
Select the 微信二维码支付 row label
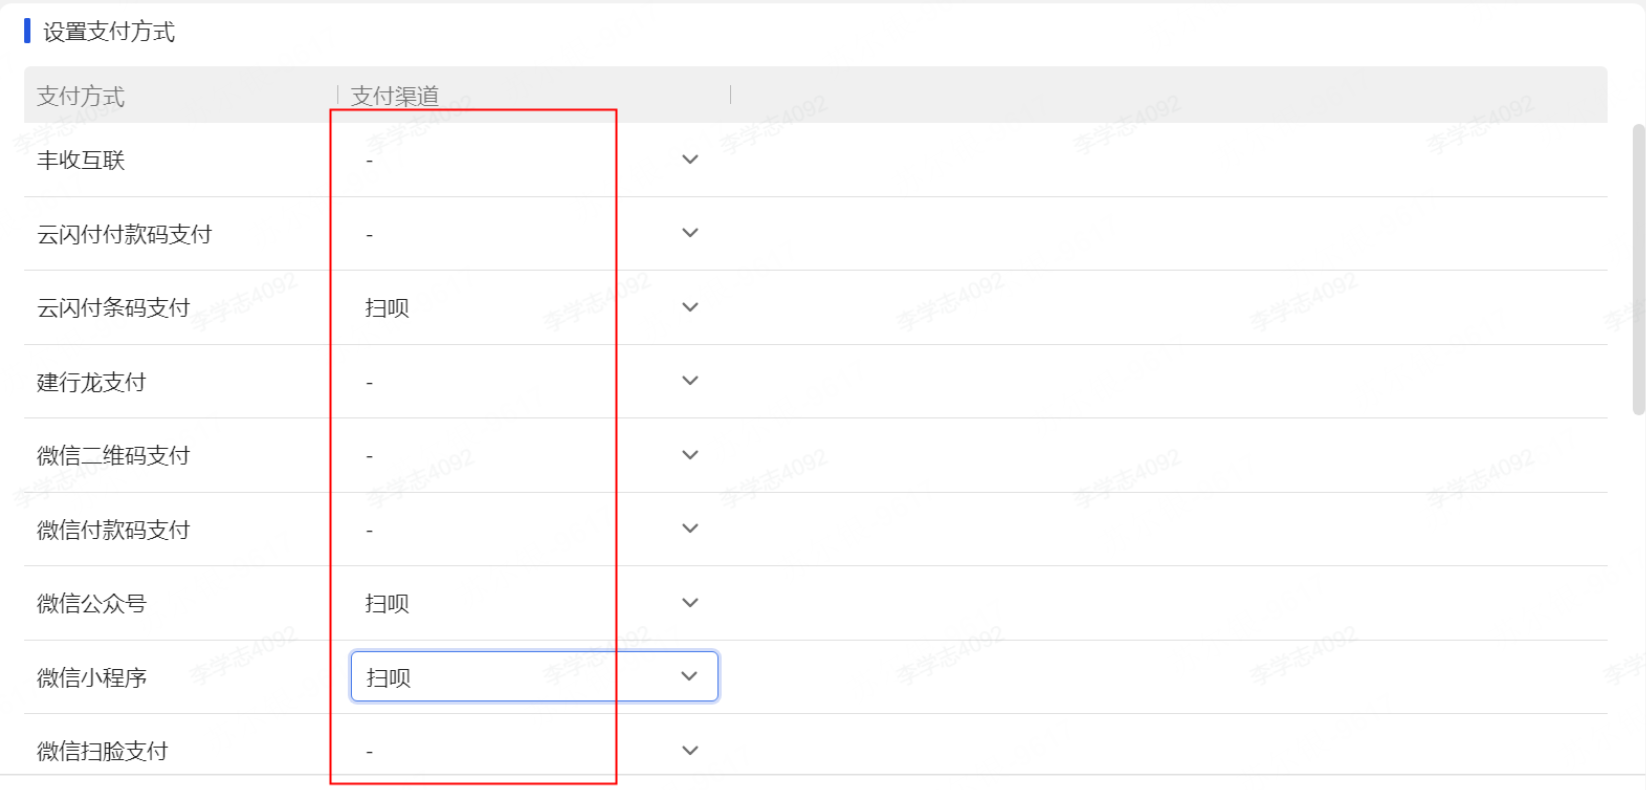[113, 456]
